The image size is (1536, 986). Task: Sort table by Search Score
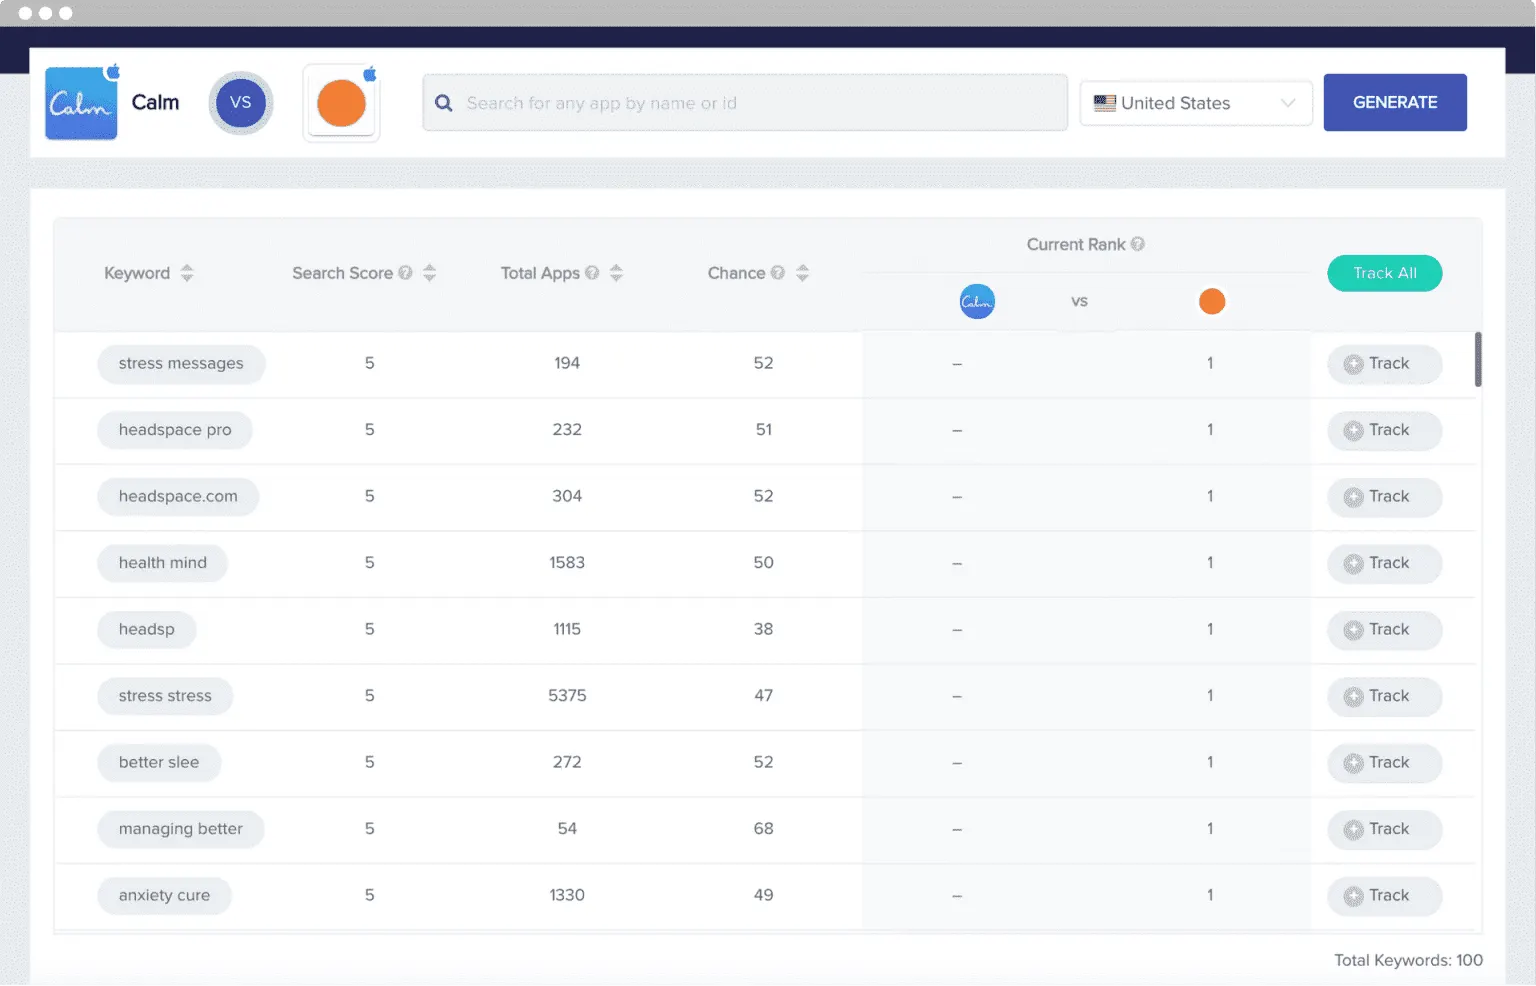(x=430, y=273)
